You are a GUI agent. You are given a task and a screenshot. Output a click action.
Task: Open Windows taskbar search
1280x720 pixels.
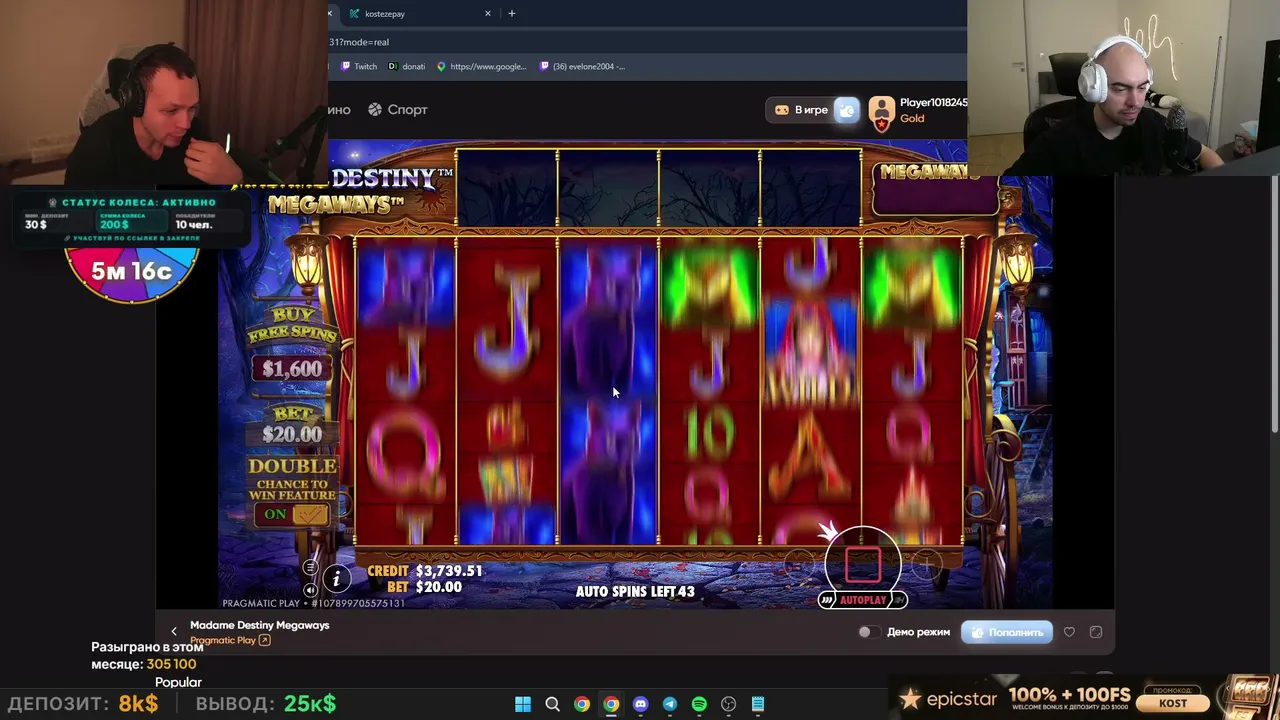(552, 704)
